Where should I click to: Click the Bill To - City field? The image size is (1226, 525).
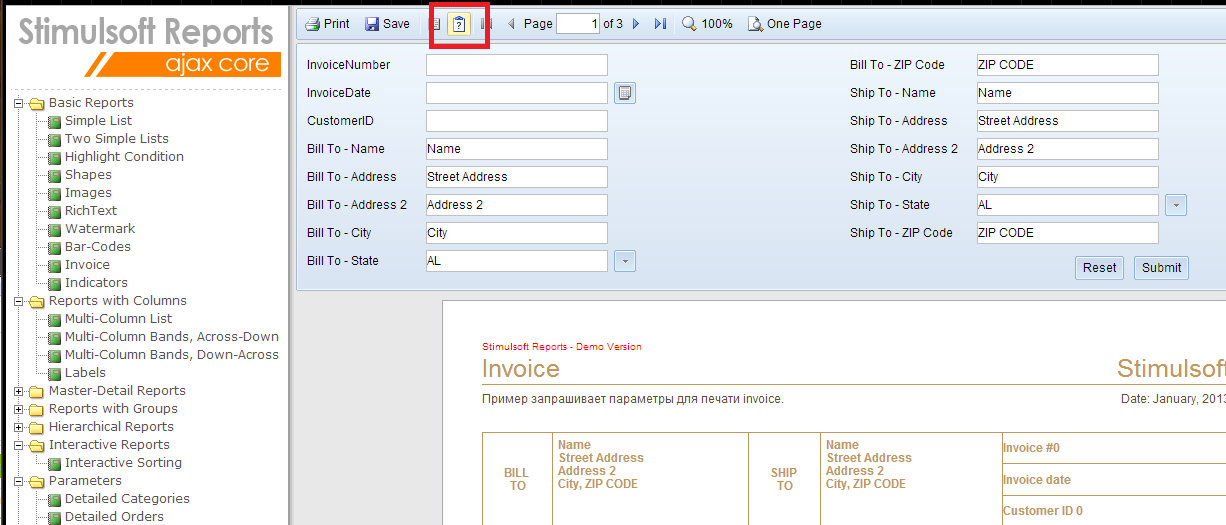pos(517,233)
